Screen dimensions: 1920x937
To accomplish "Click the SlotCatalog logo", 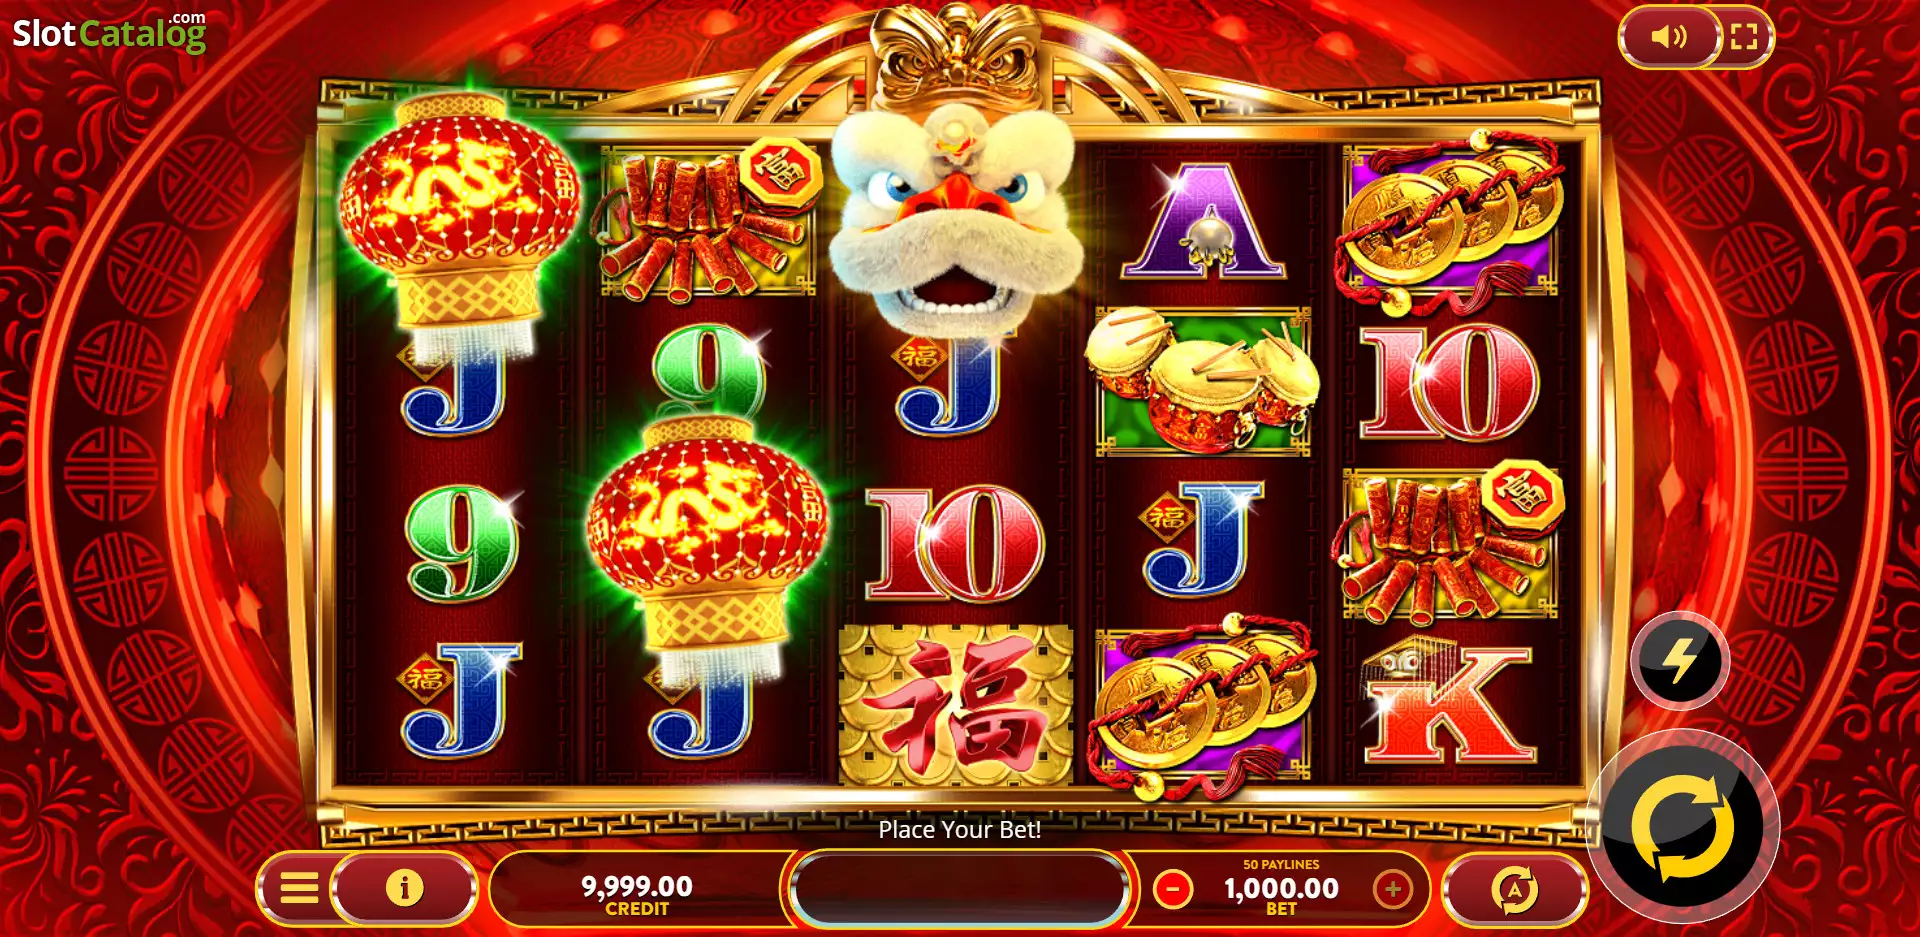I will [x=109, y=32].
